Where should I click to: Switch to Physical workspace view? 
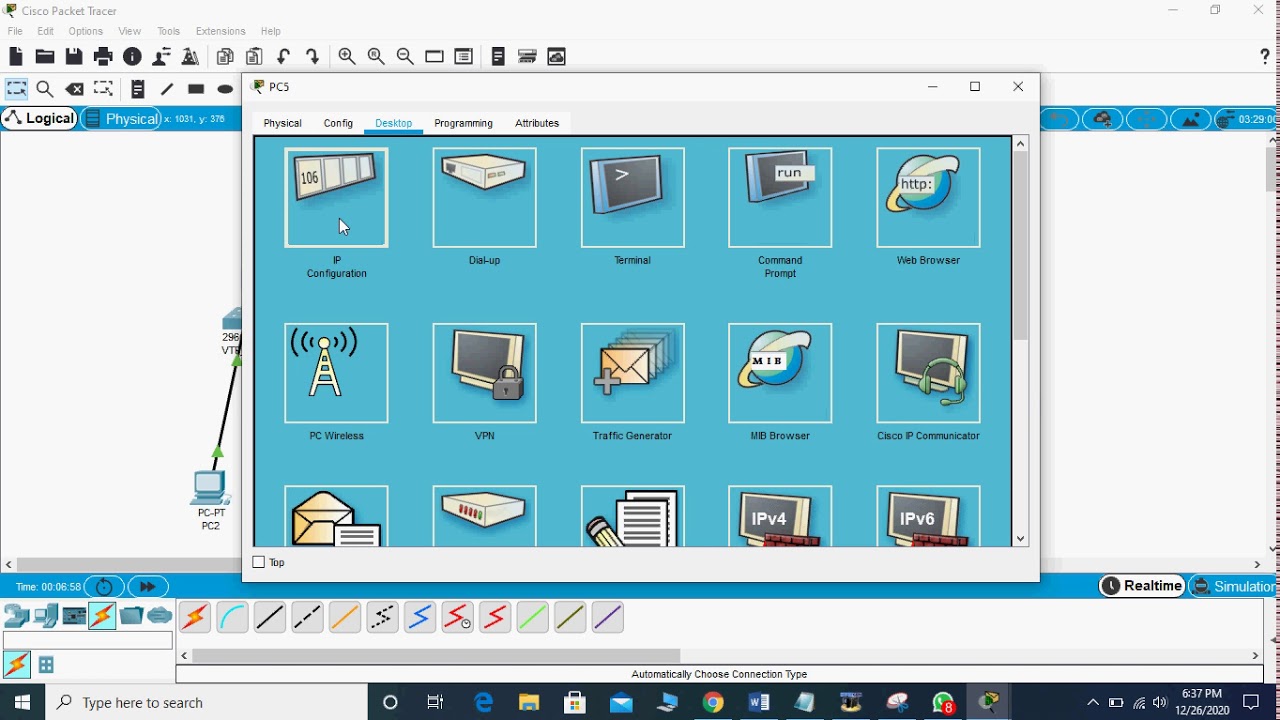[121, 119]
